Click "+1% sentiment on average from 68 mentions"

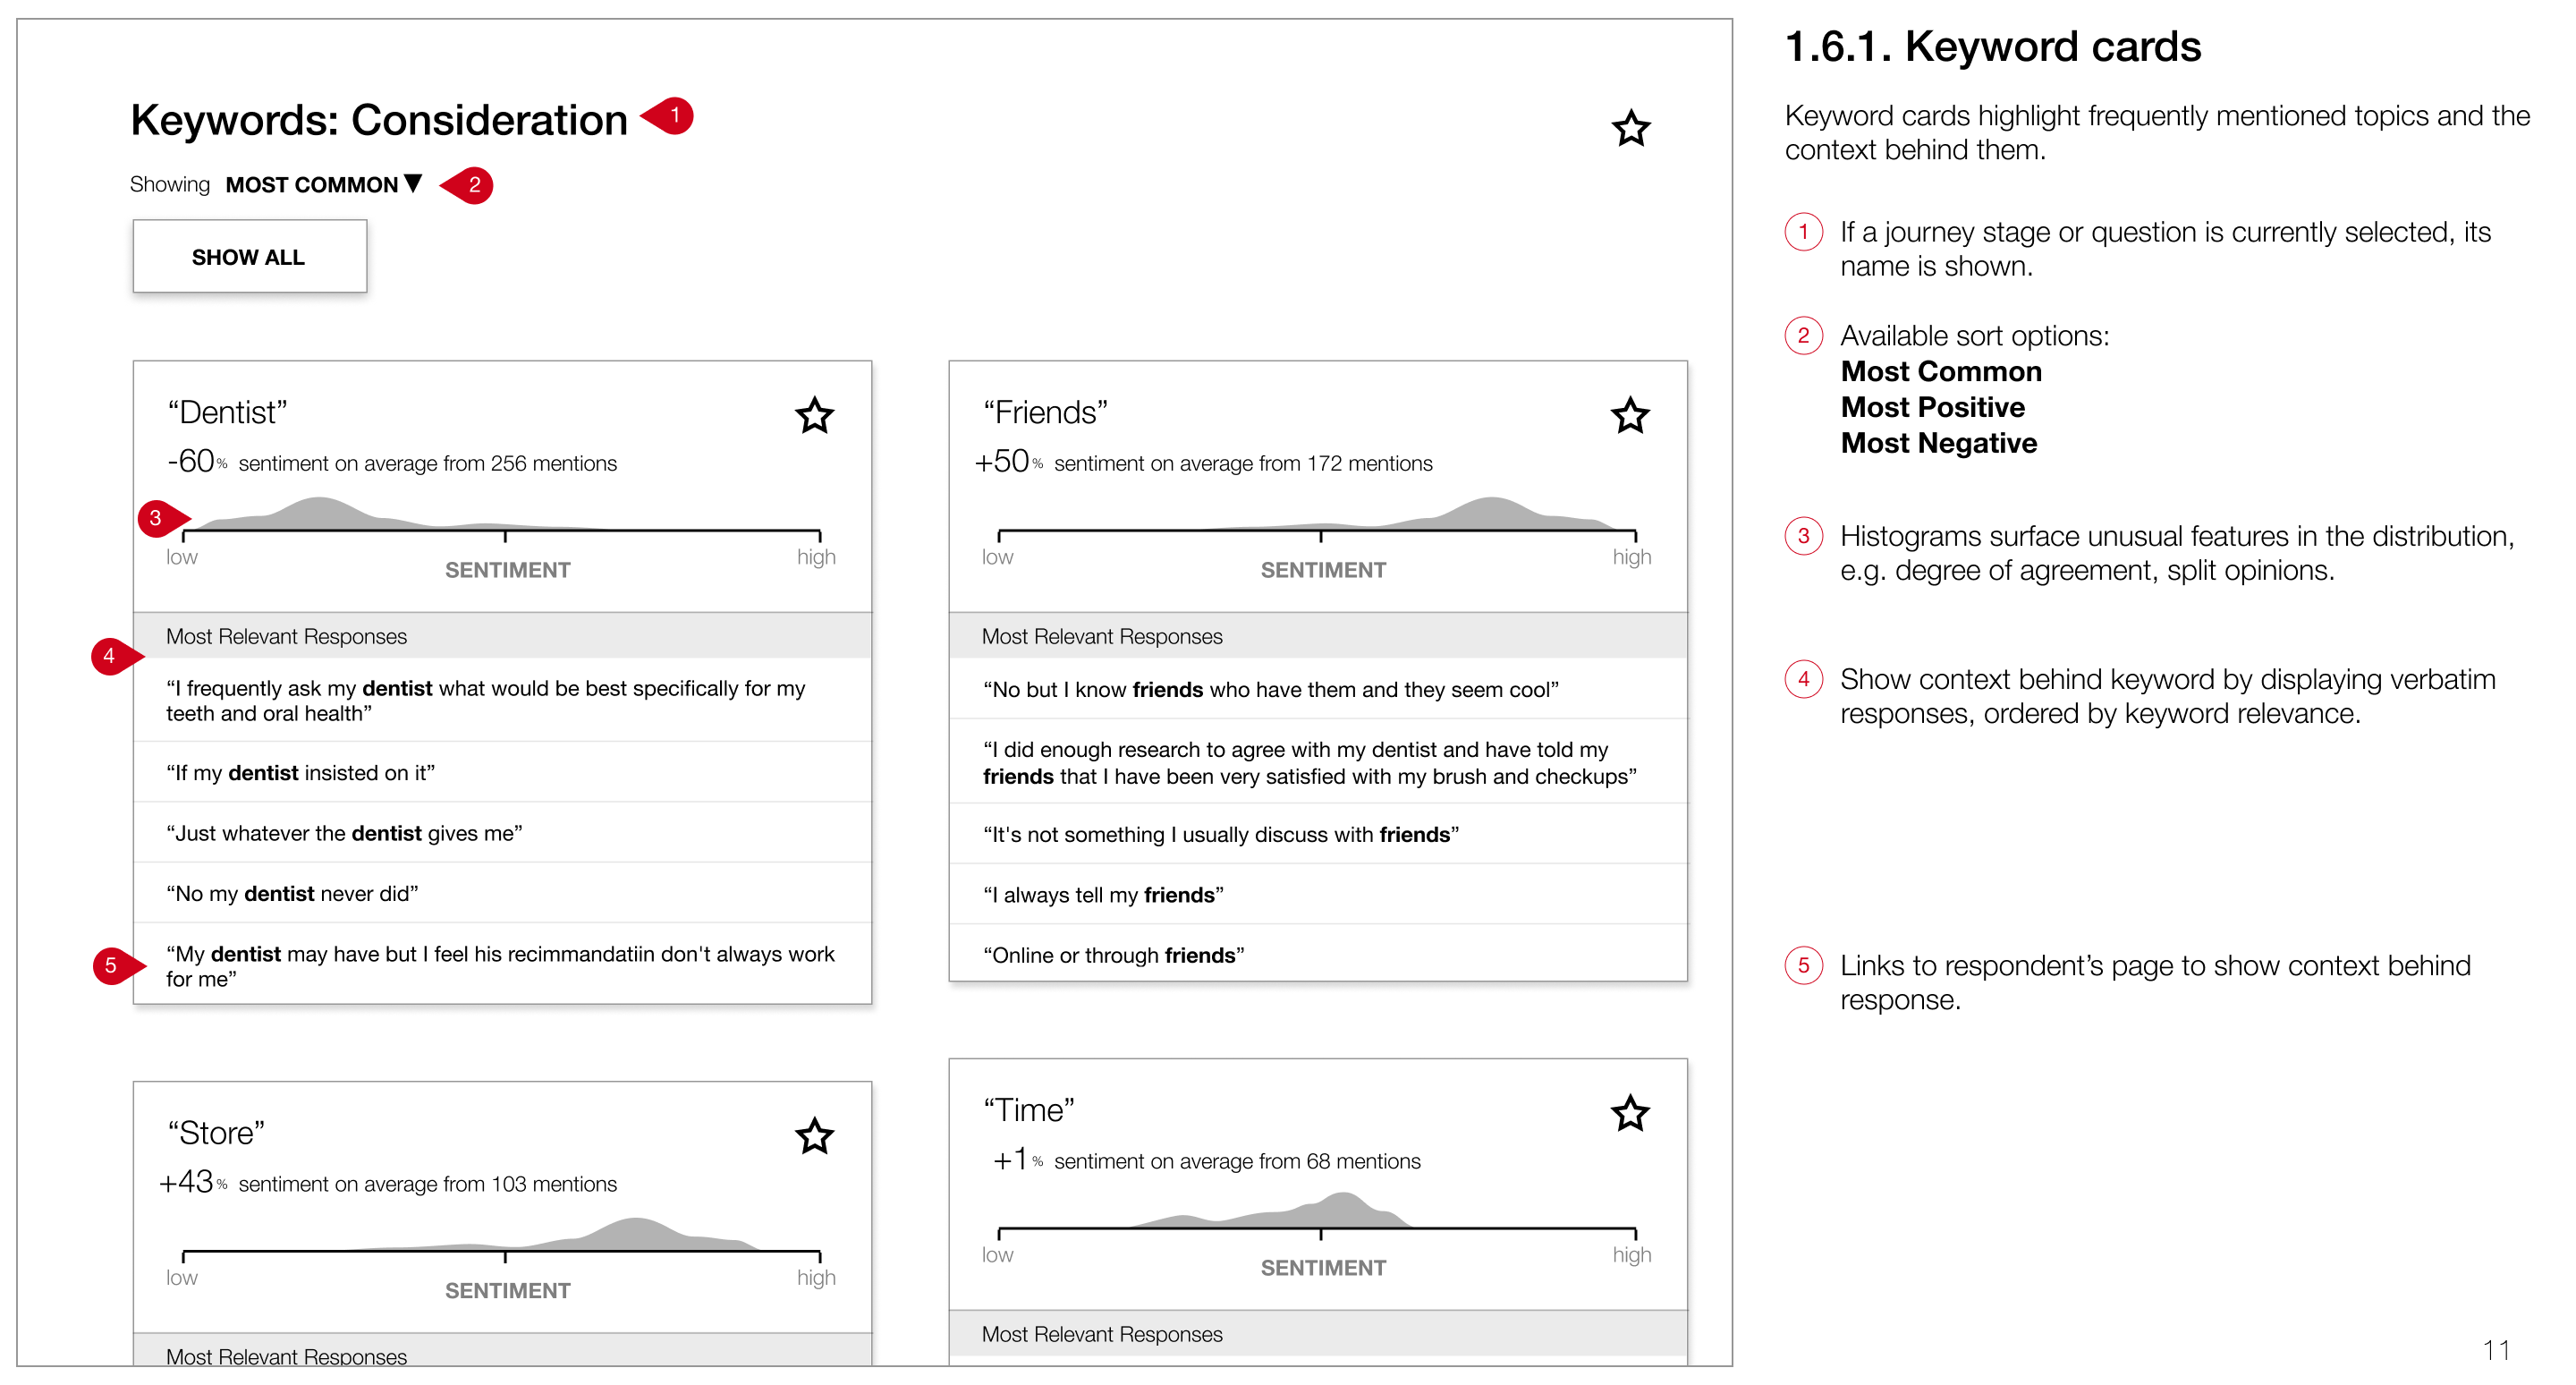(x=1206, y=1160)
